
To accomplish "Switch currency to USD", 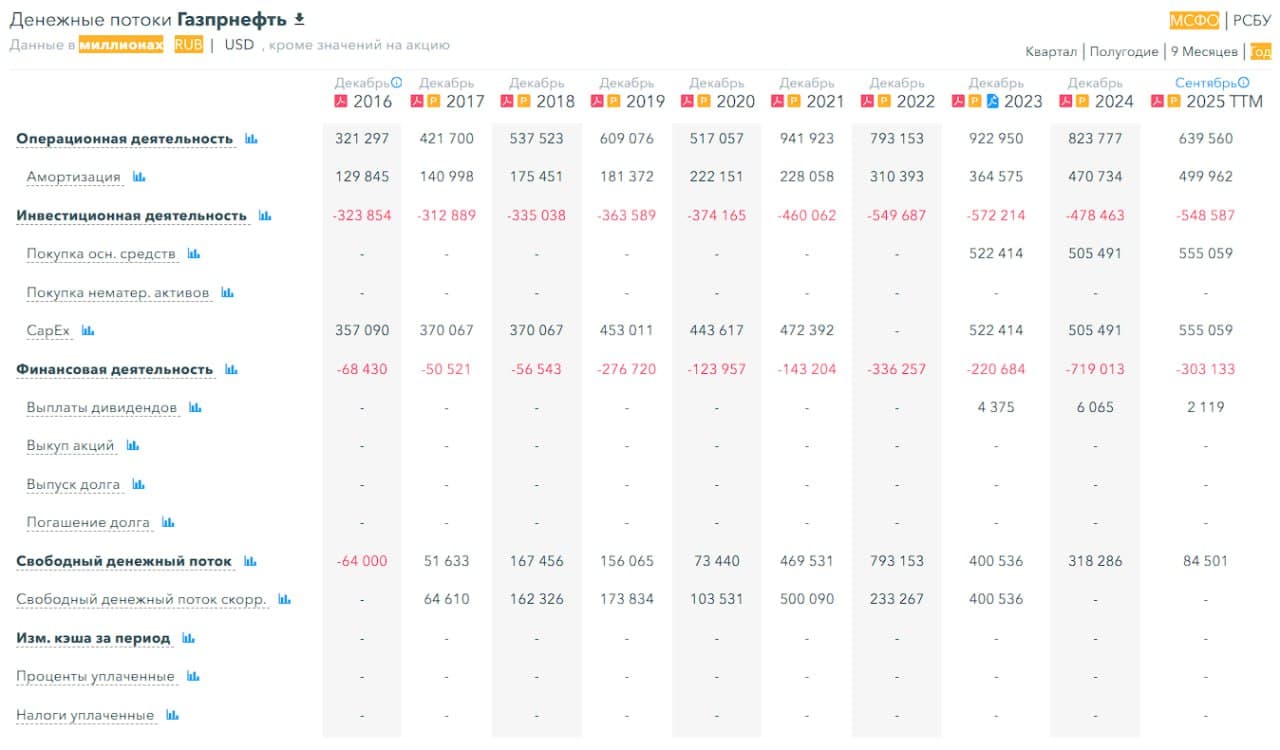I will [239, 45].
